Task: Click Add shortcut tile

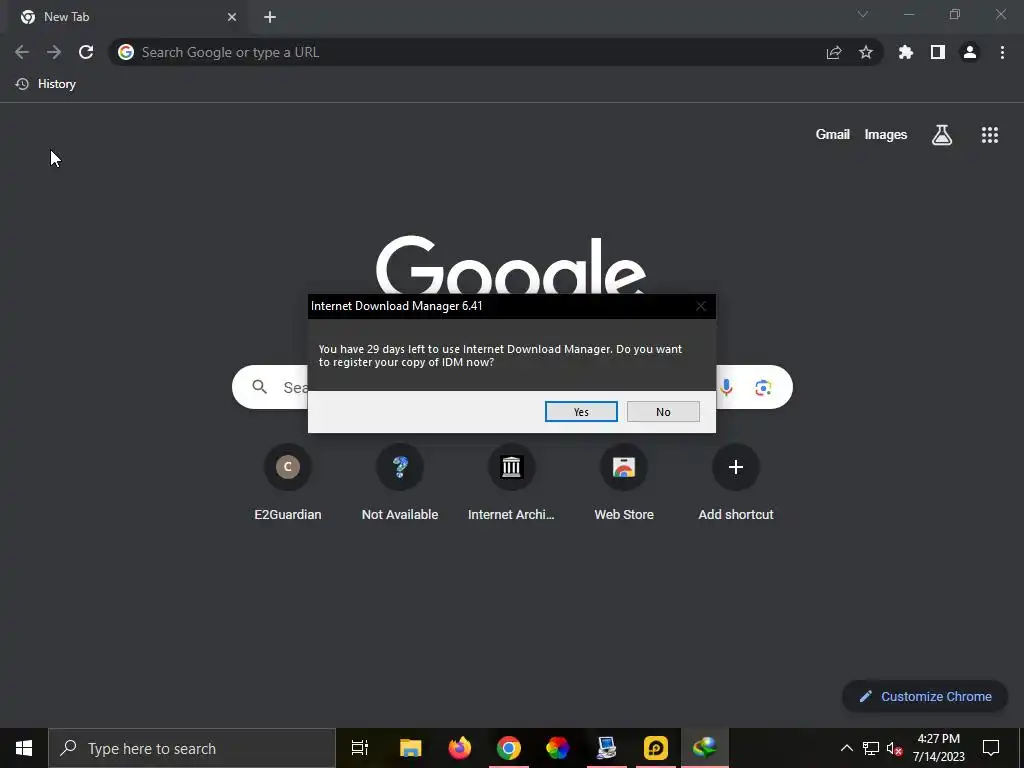Action: tap(736, 483)
